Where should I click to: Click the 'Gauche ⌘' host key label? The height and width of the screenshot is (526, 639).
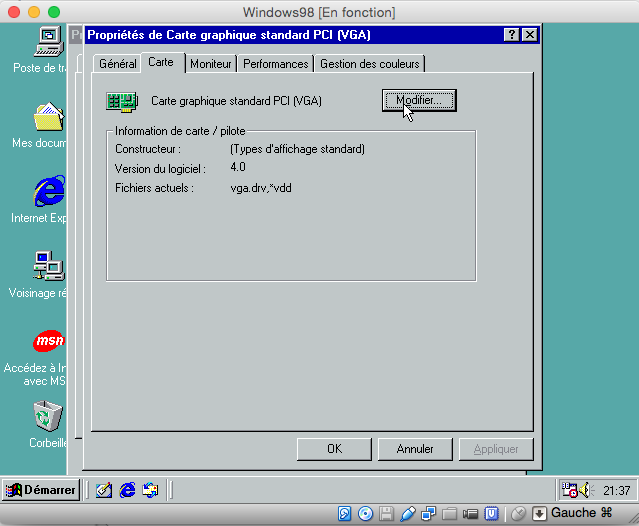point(582,513)
